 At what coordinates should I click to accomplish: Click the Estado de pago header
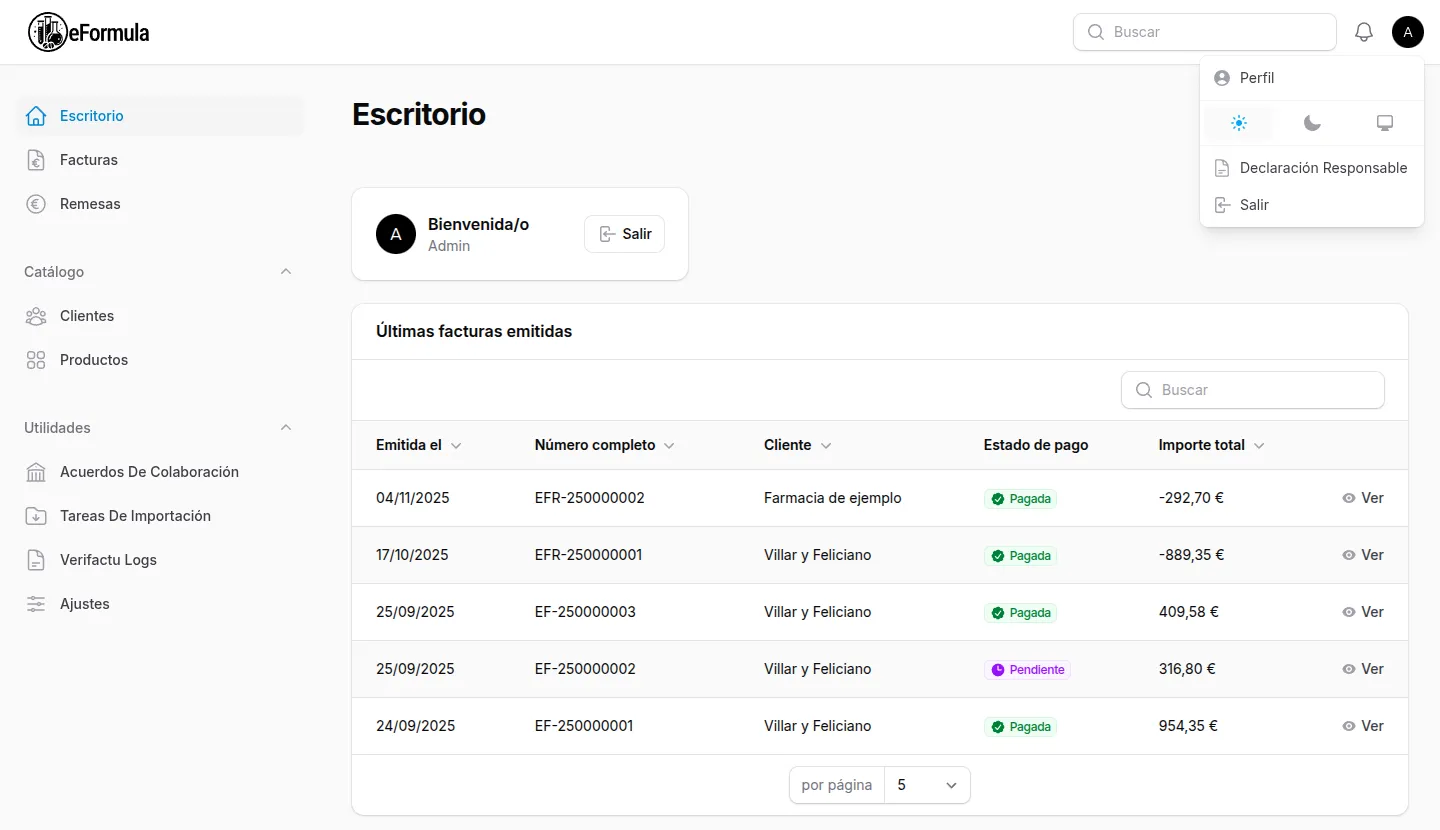[1036, 445]
